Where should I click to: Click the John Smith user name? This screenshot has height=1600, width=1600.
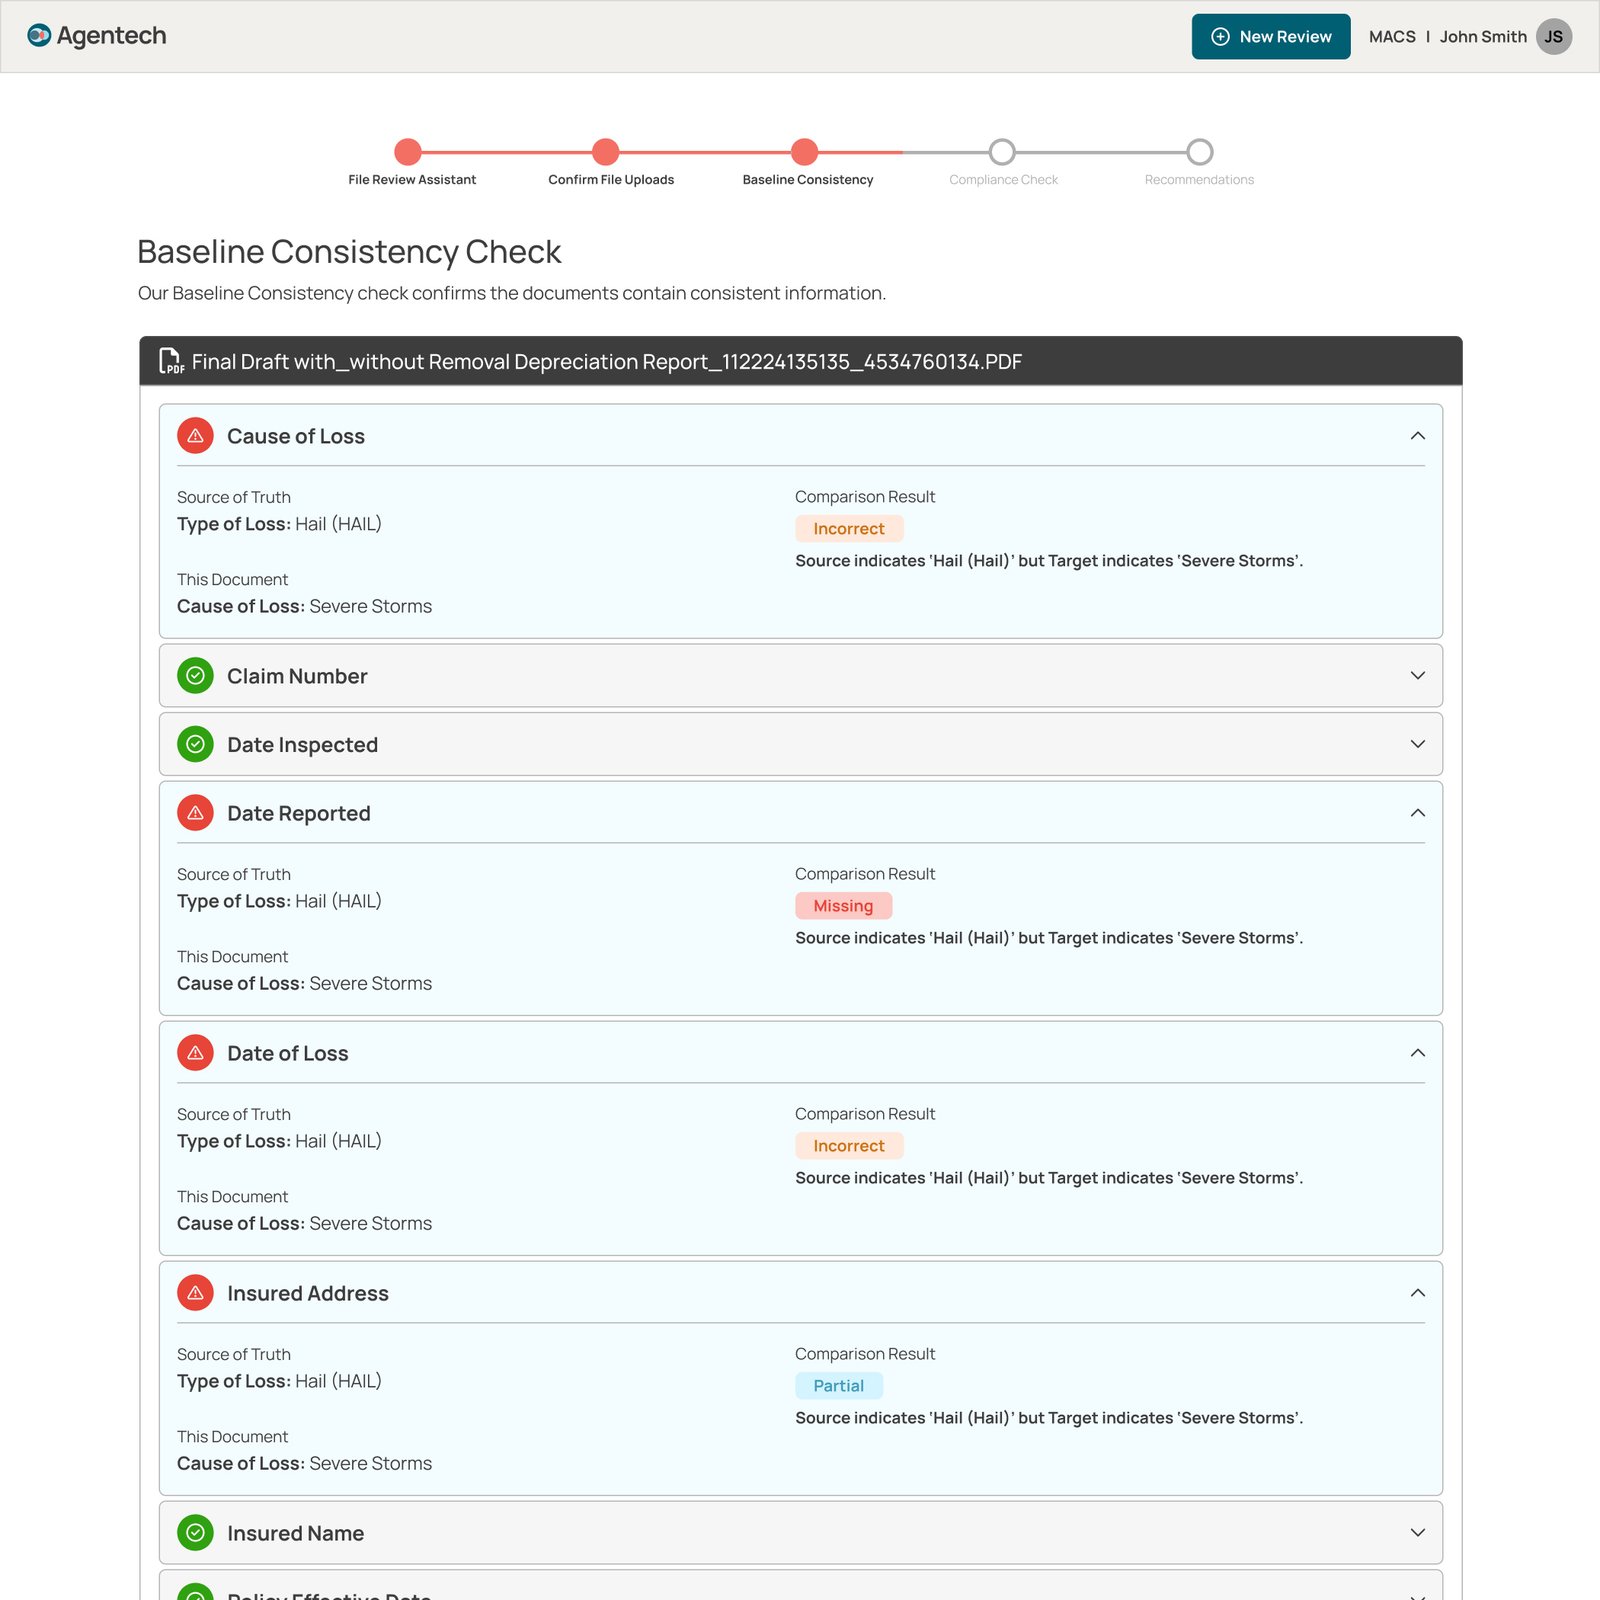coord(1483,37)
